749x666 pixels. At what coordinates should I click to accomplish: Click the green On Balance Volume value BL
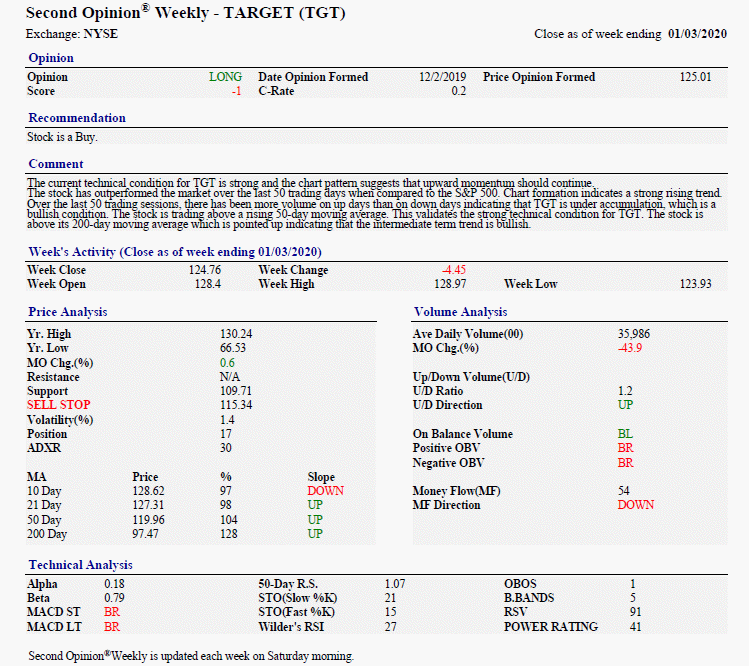(x=625, y=434)
